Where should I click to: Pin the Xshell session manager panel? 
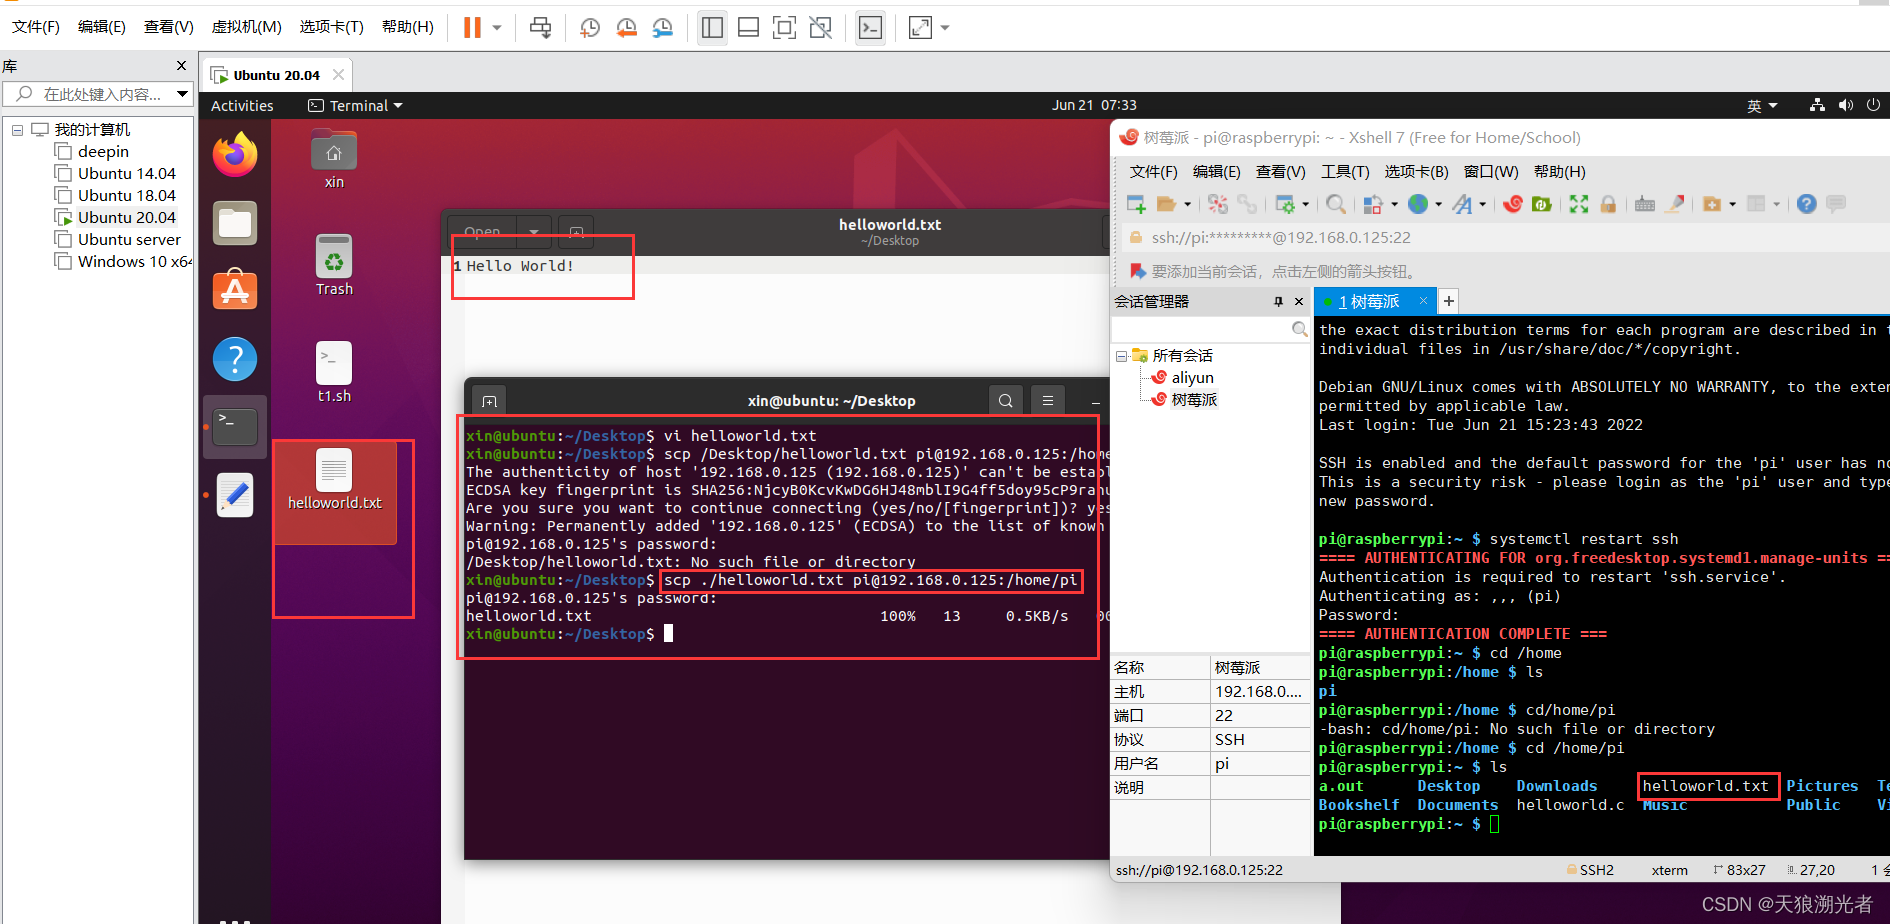[x=1278, y=301]
